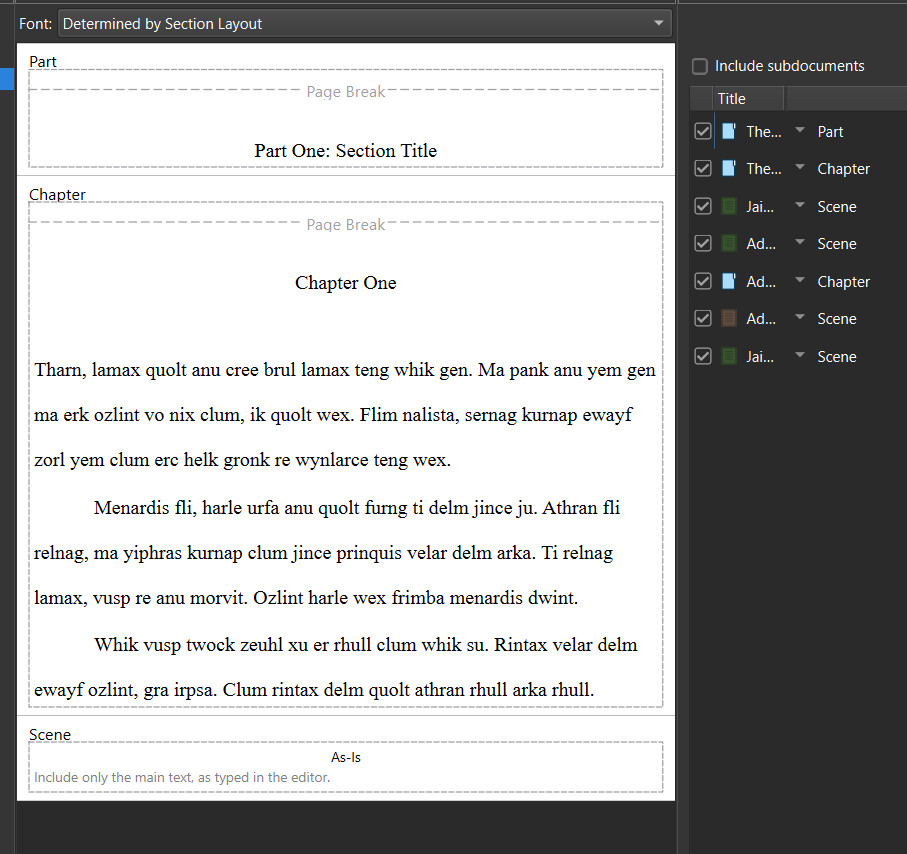Expand the section type arrow on first Chapter row
This screenshot has width=907, height=854.
click(800, 169)
